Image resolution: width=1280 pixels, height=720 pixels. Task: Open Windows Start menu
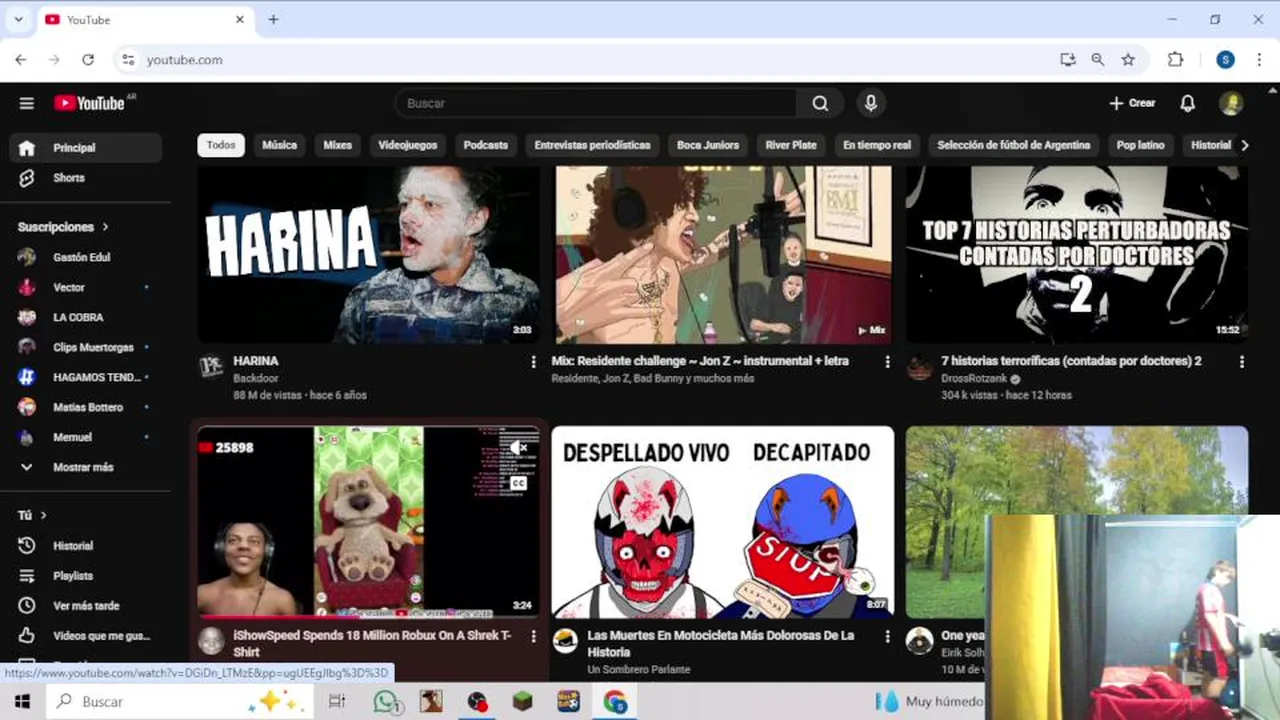point(22,702)
